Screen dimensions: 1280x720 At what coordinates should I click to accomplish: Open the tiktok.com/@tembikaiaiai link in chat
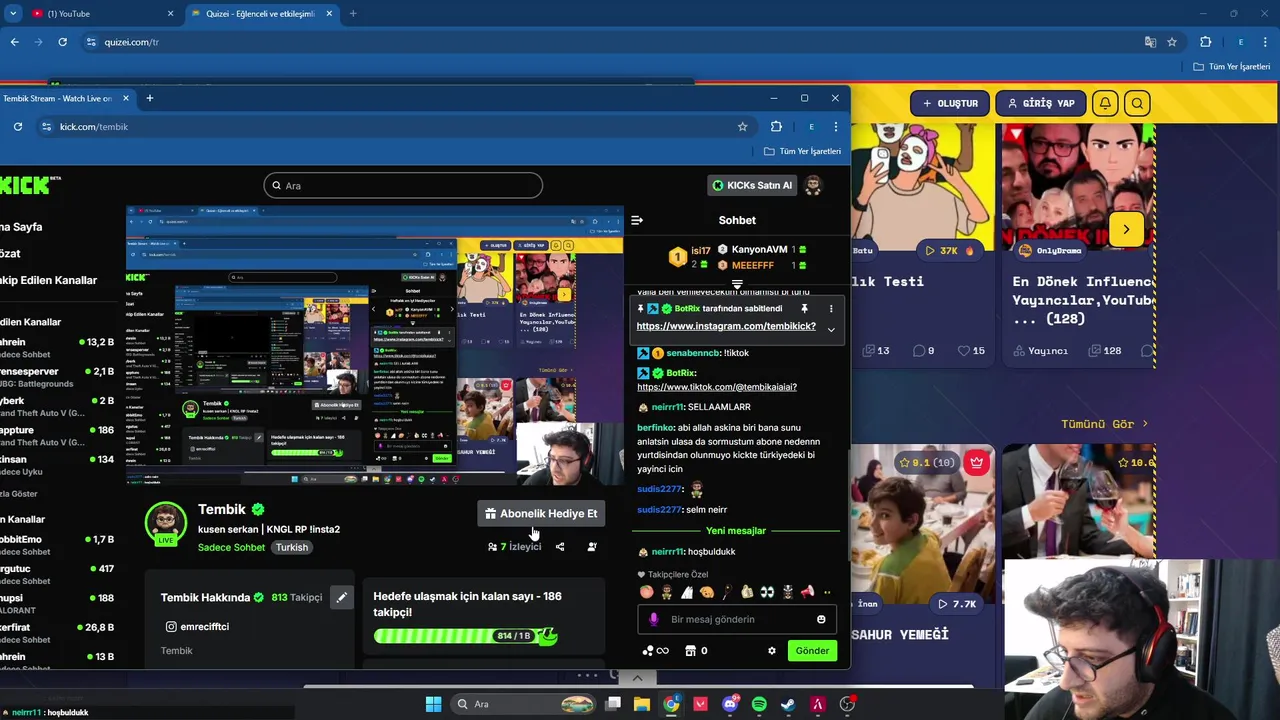pos(717,387)
